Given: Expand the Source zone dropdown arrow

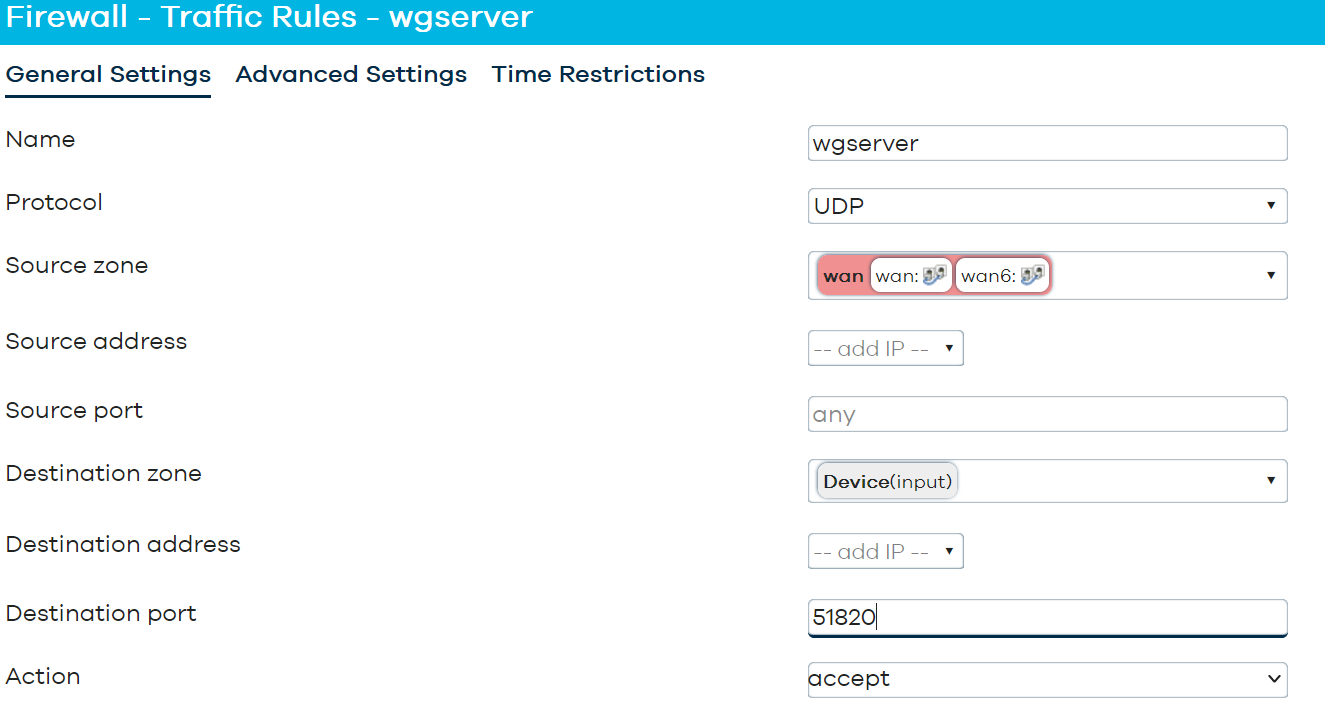Looking at the screenshot, I should pyautogui.click(x=1270, y=276).
